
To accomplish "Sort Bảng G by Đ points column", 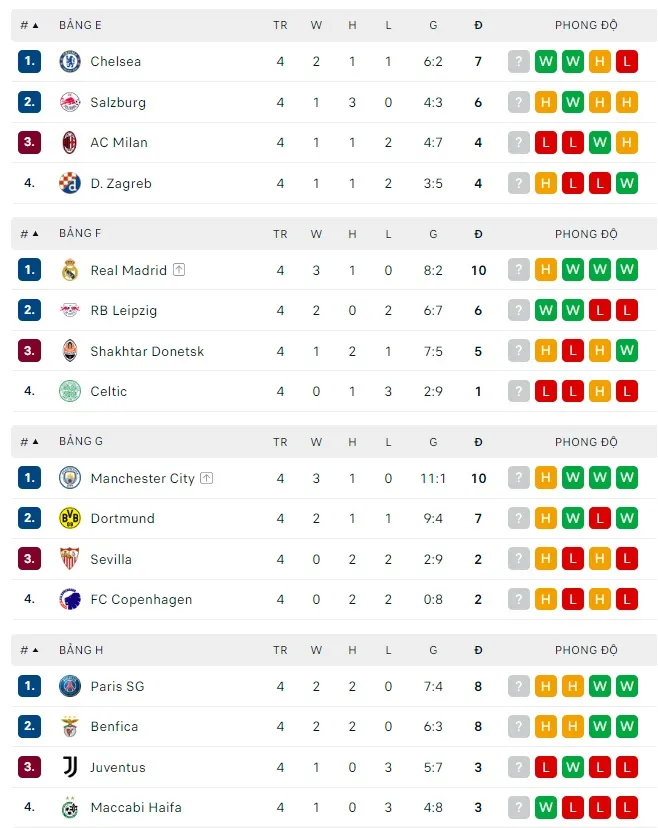I will (478, 441).
